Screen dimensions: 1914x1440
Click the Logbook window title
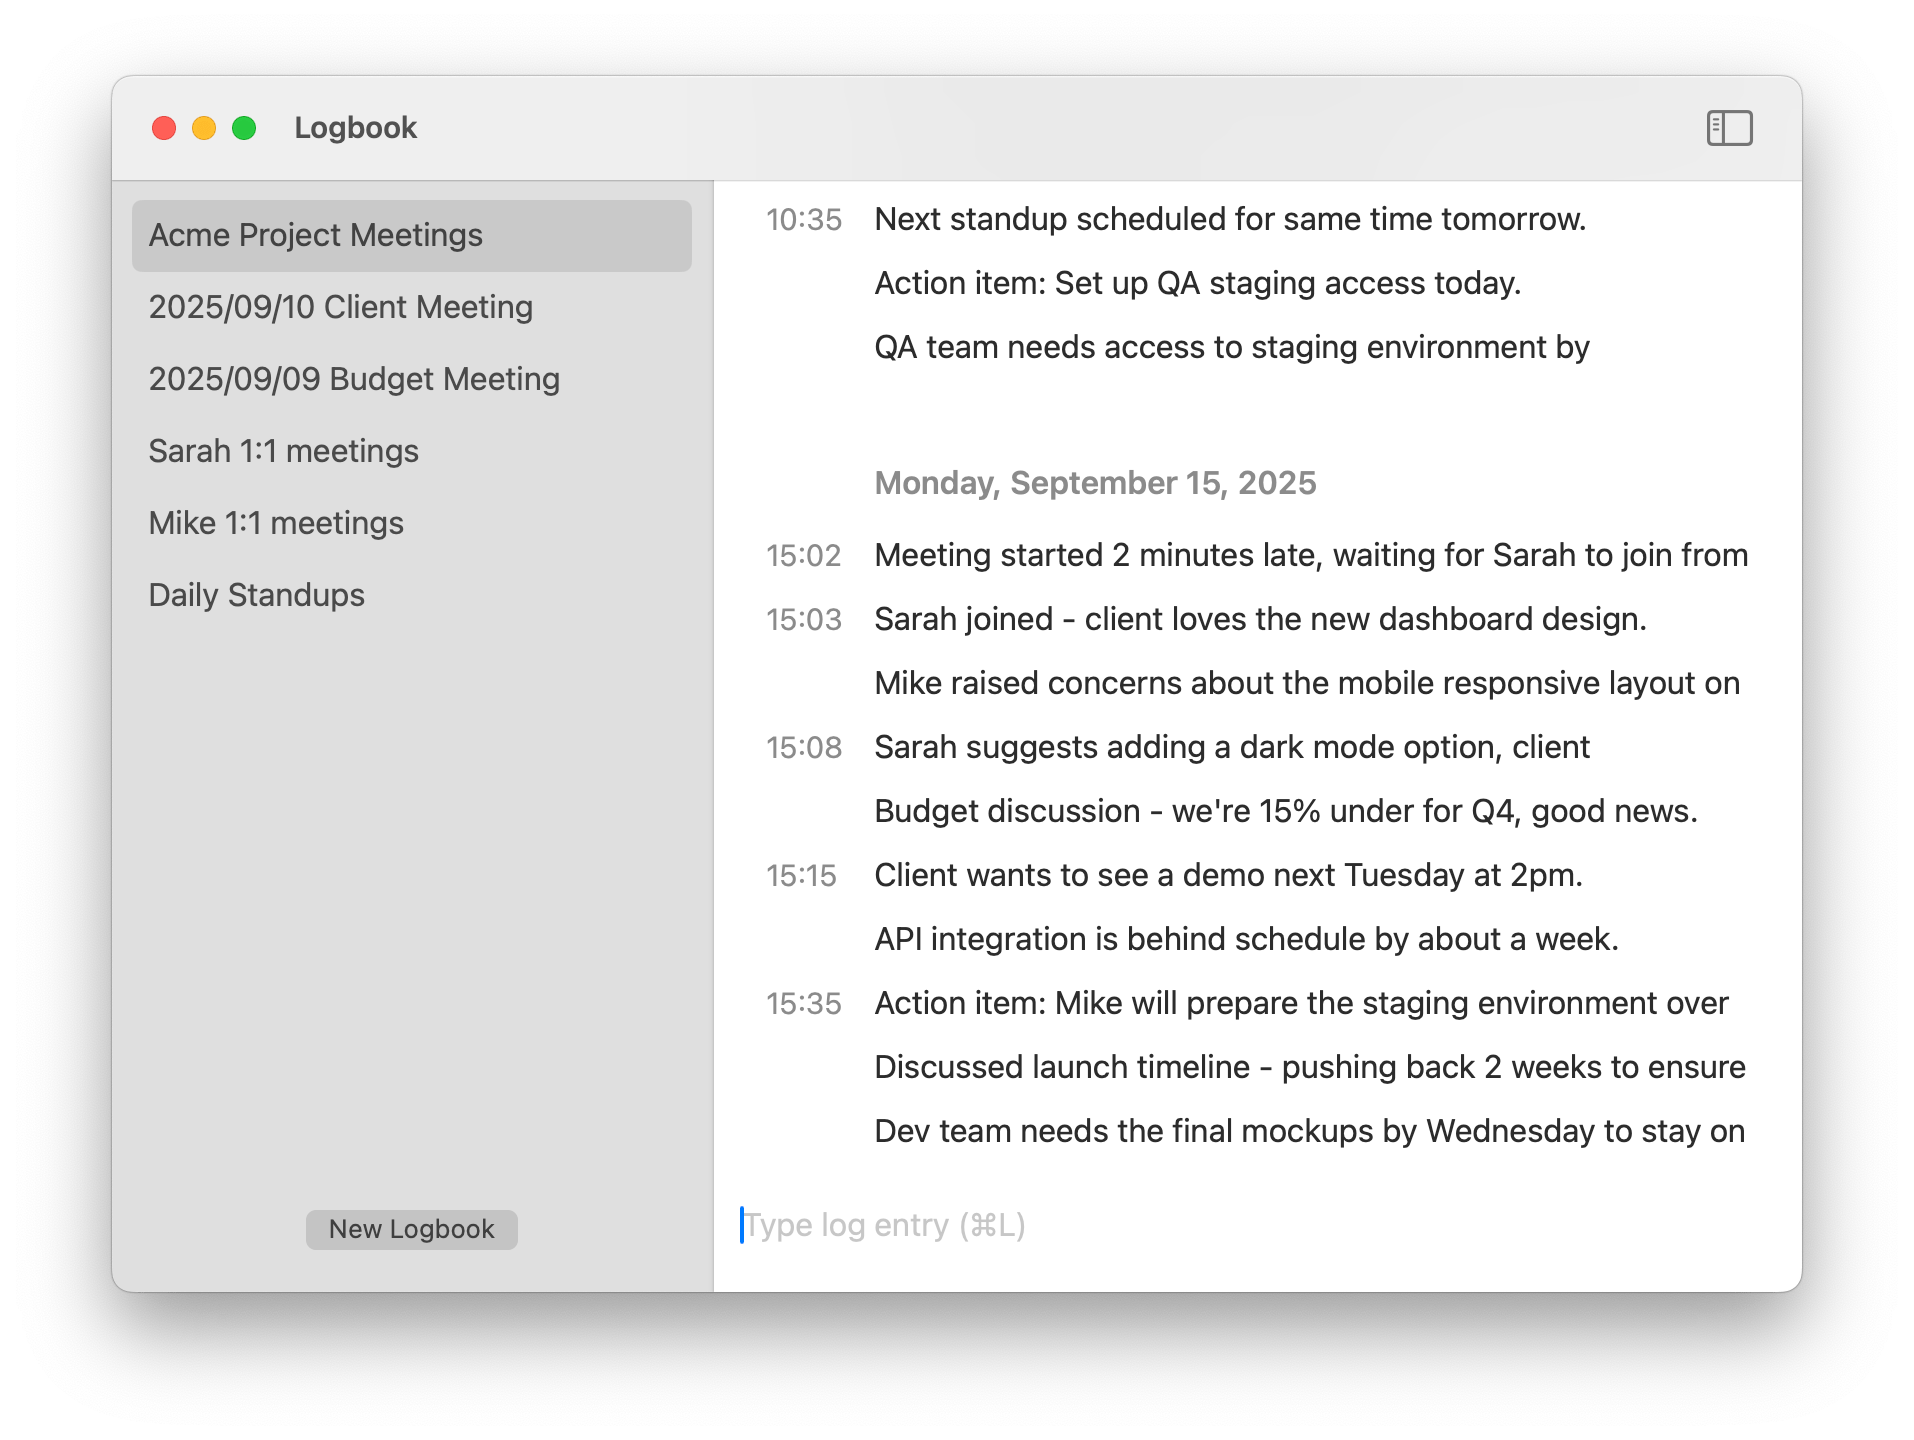pos(355,128)
